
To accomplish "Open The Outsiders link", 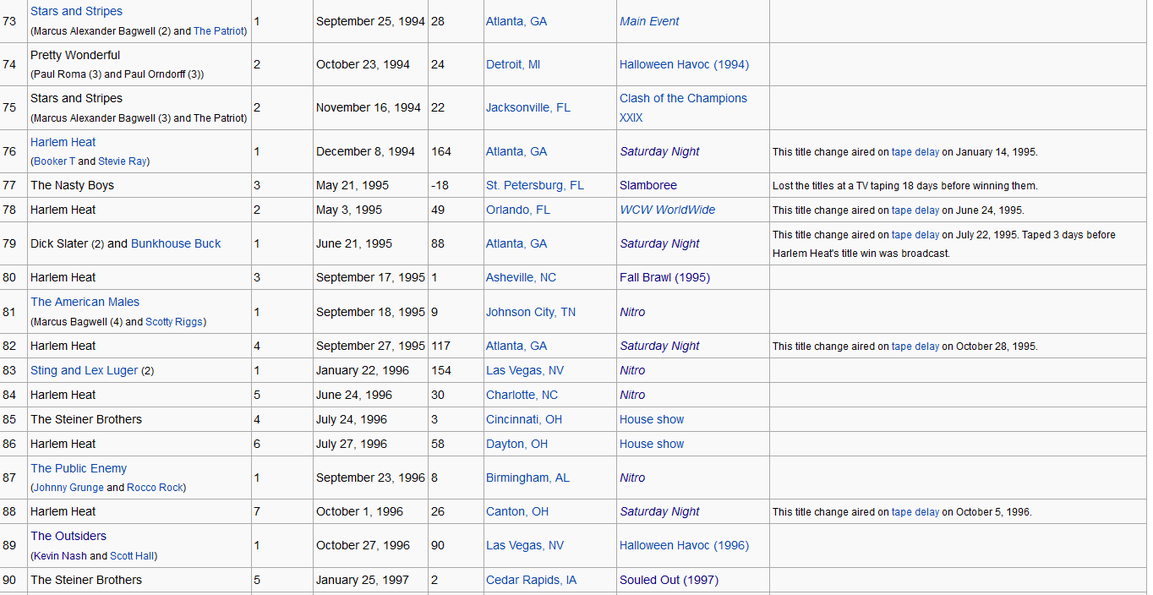I will coord(68,536).
